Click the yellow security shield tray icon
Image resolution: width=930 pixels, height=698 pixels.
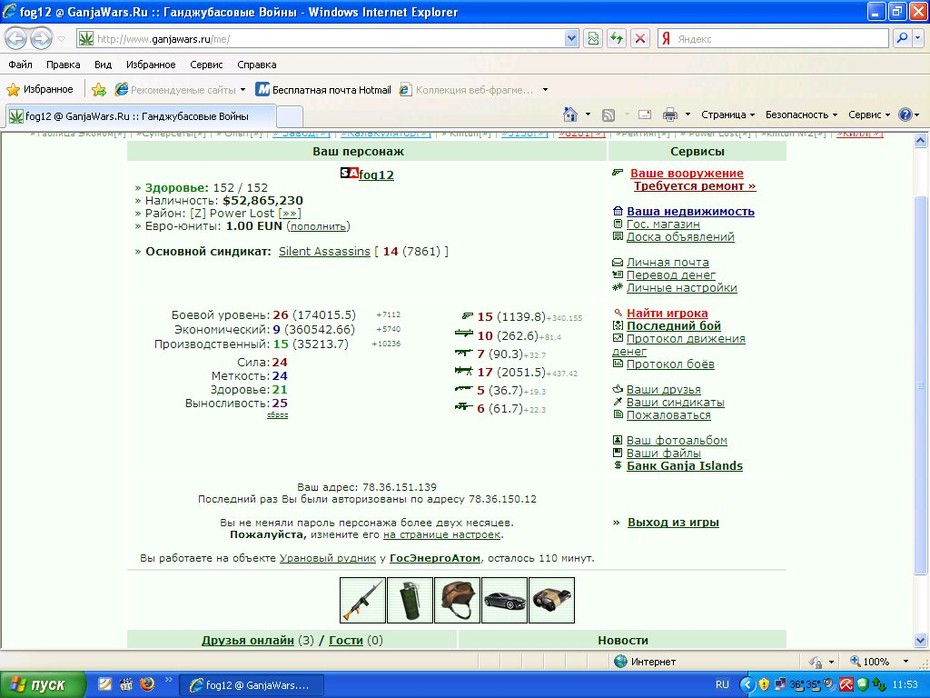point(764,684)
